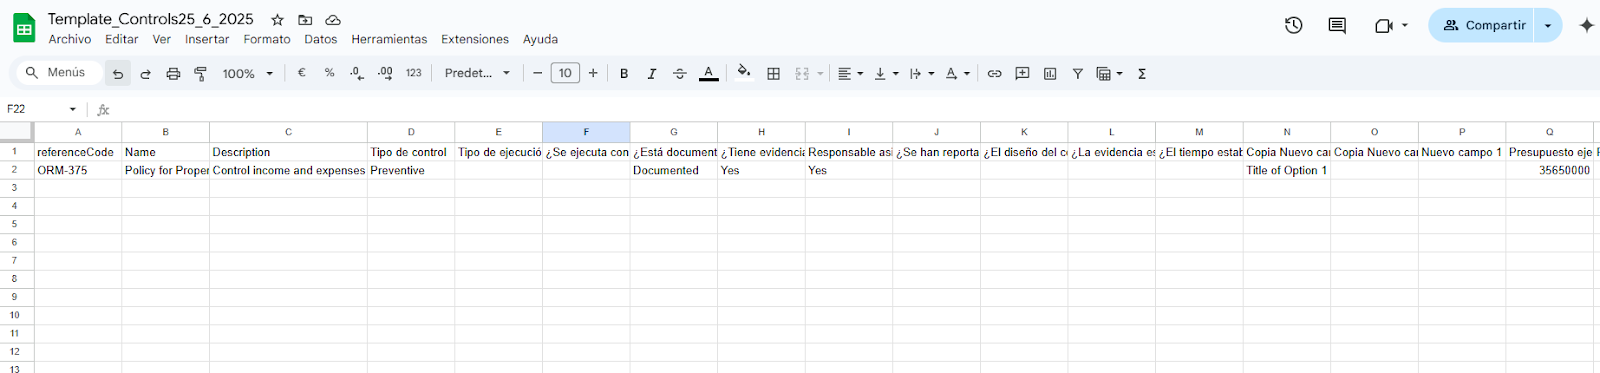Viewport: 1600px width, 373px height.
Task: Toggle italic formatting
Action: [x=652, y=73]
